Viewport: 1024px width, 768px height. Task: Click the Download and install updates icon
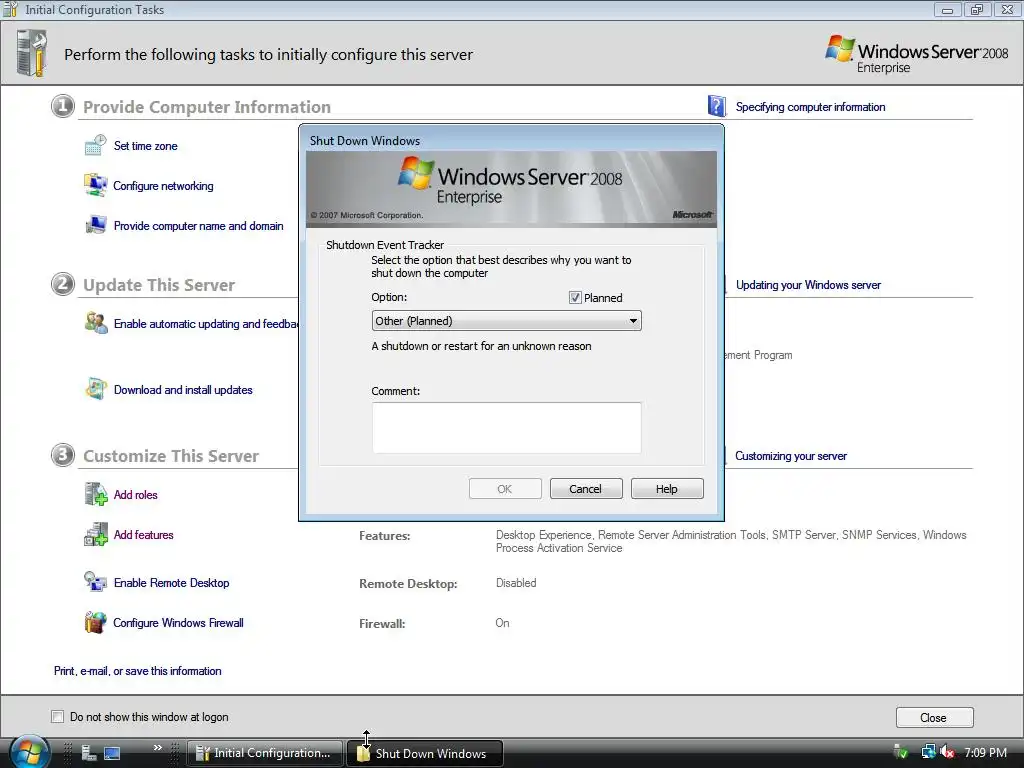coord(95,389)
